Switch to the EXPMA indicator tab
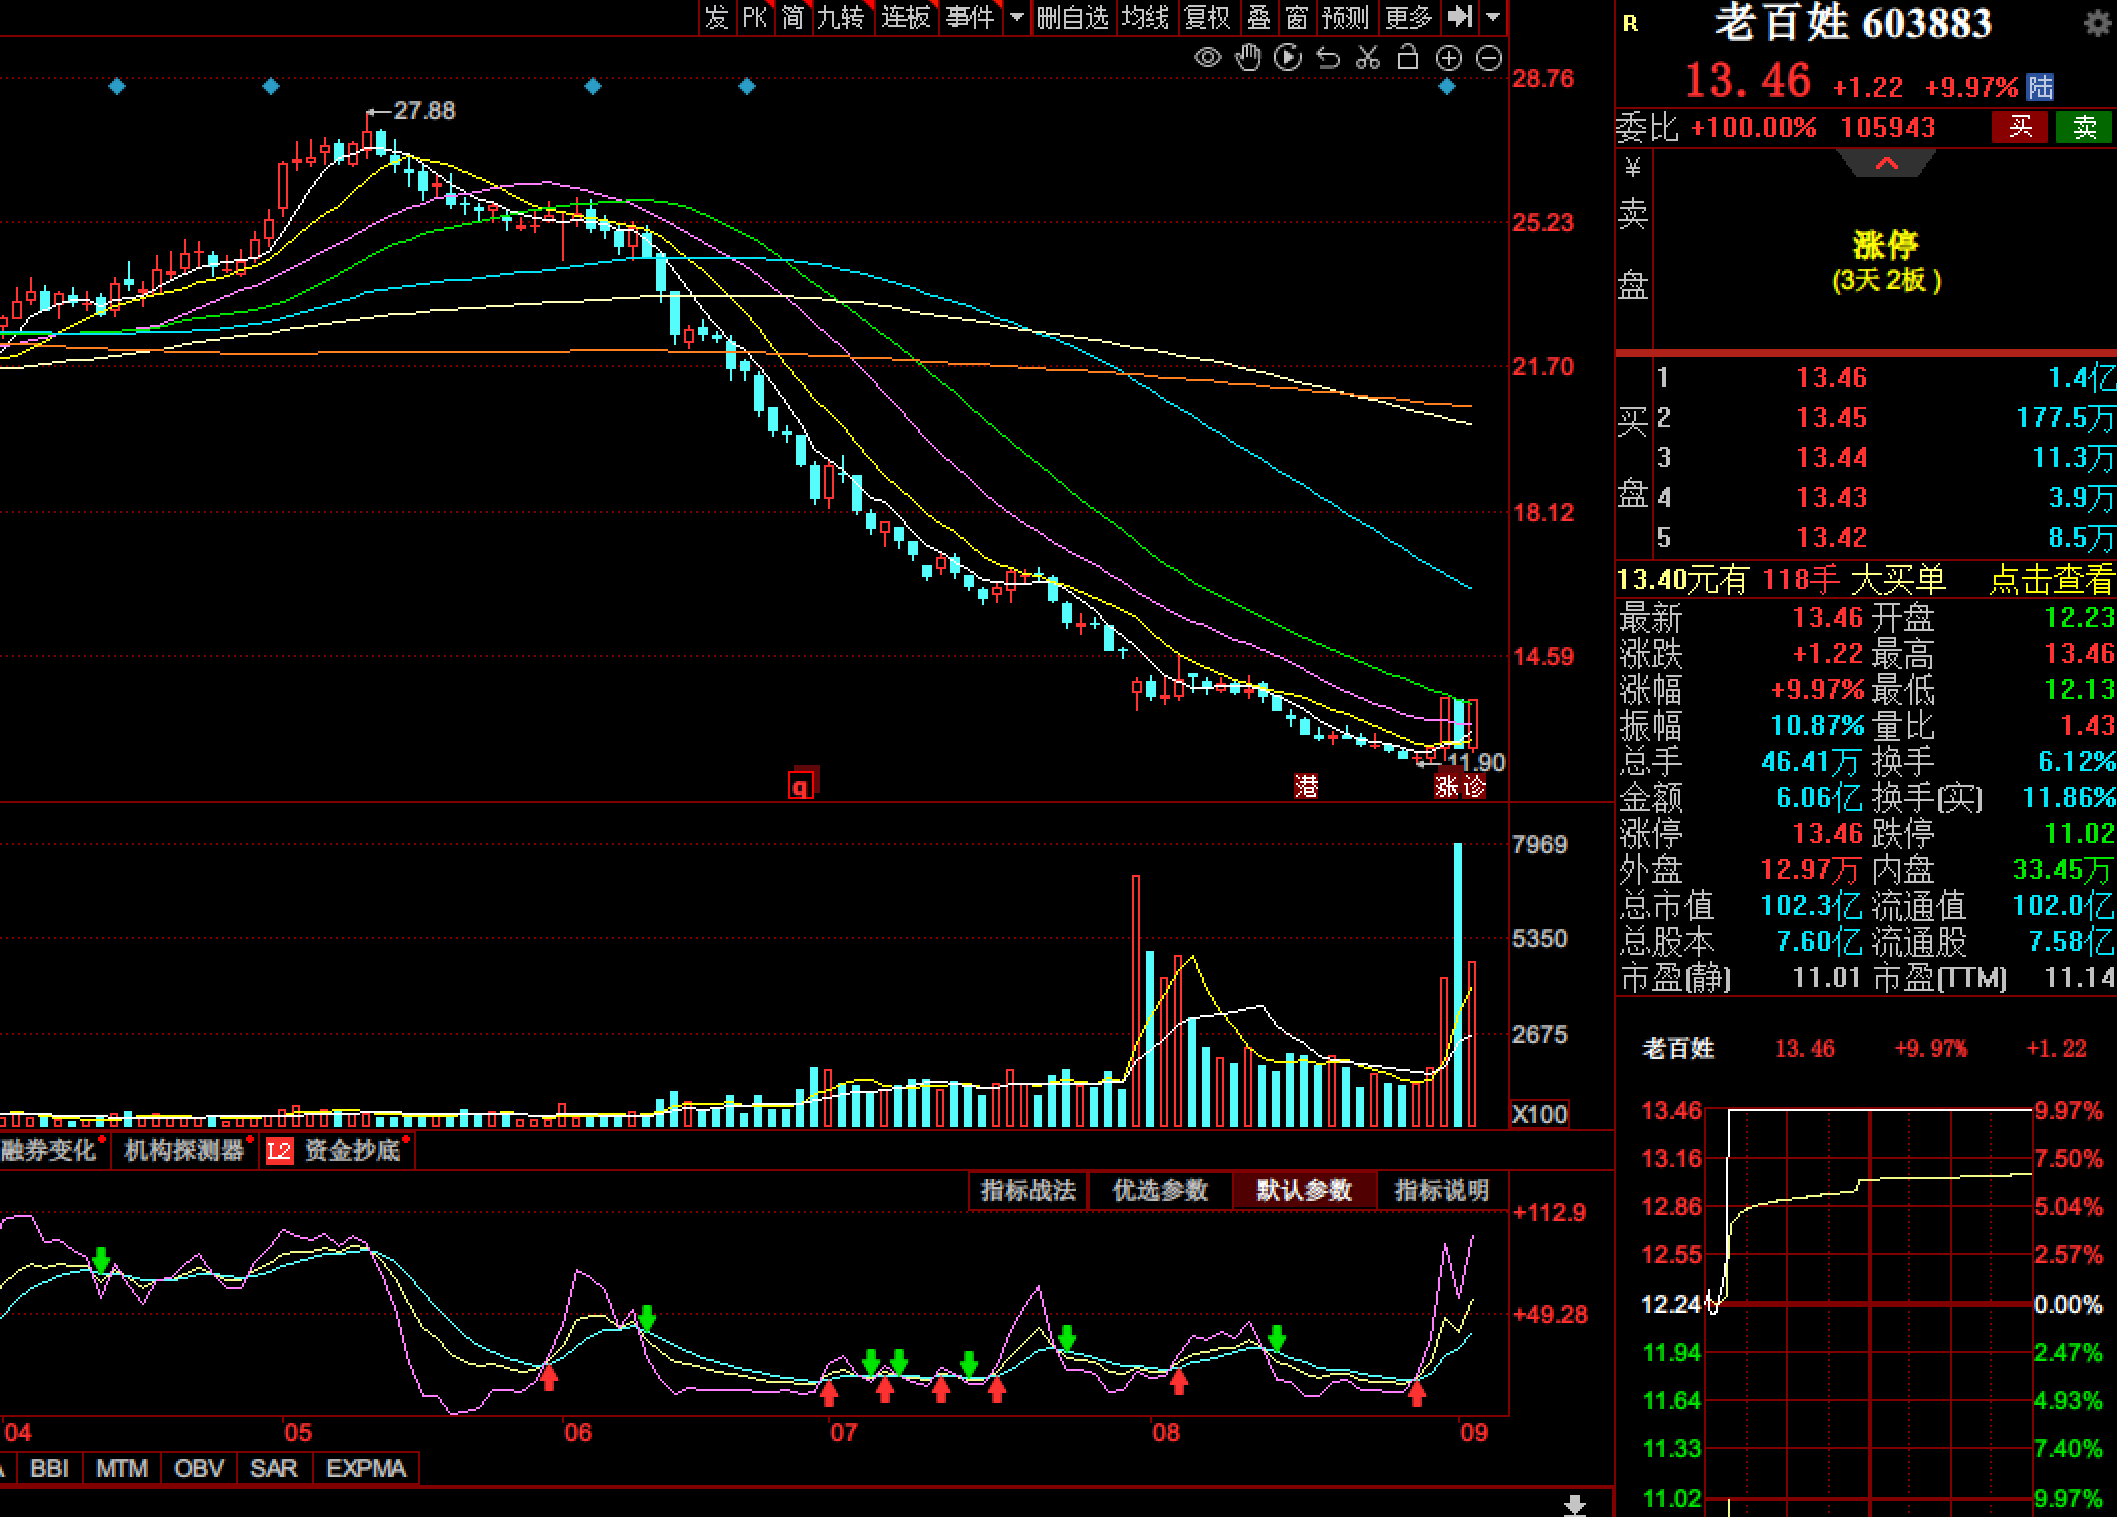Screen dimensions: 2117x1517 [x=366, y=1468]
